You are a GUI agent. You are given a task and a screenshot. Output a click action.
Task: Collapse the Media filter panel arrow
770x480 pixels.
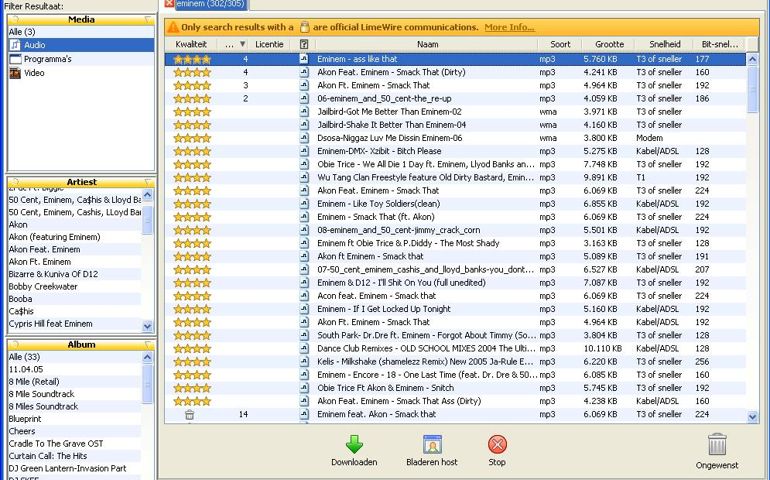pos(148,20)
